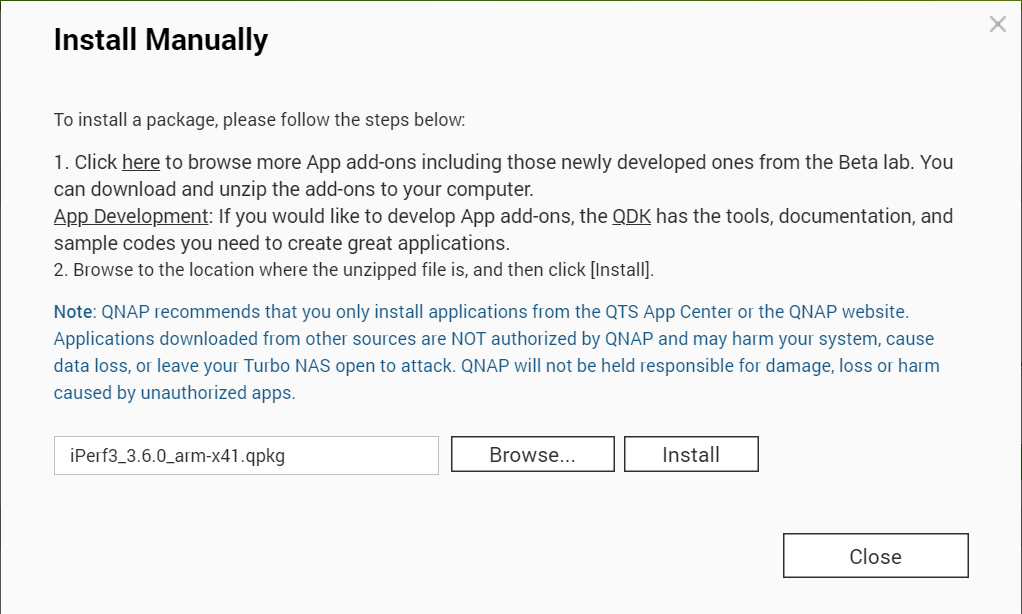Close the dialog with the X icon

pyautogui.click(x=997, y=24)
